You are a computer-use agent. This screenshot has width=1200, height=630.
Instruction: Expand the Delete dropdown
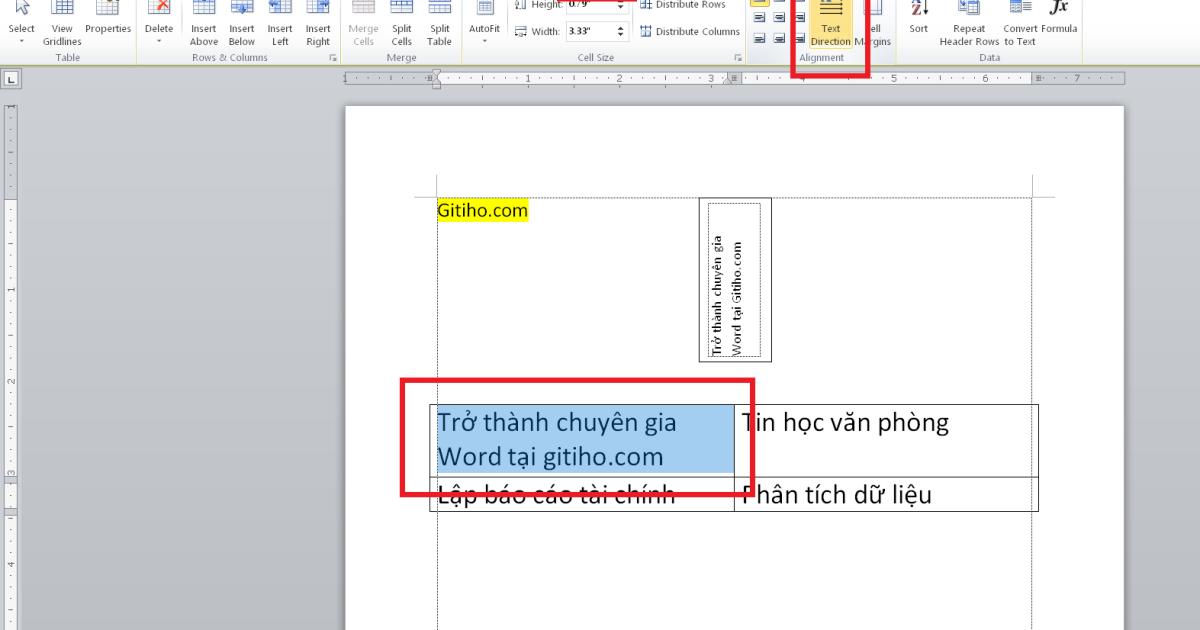tap(159, 23)
